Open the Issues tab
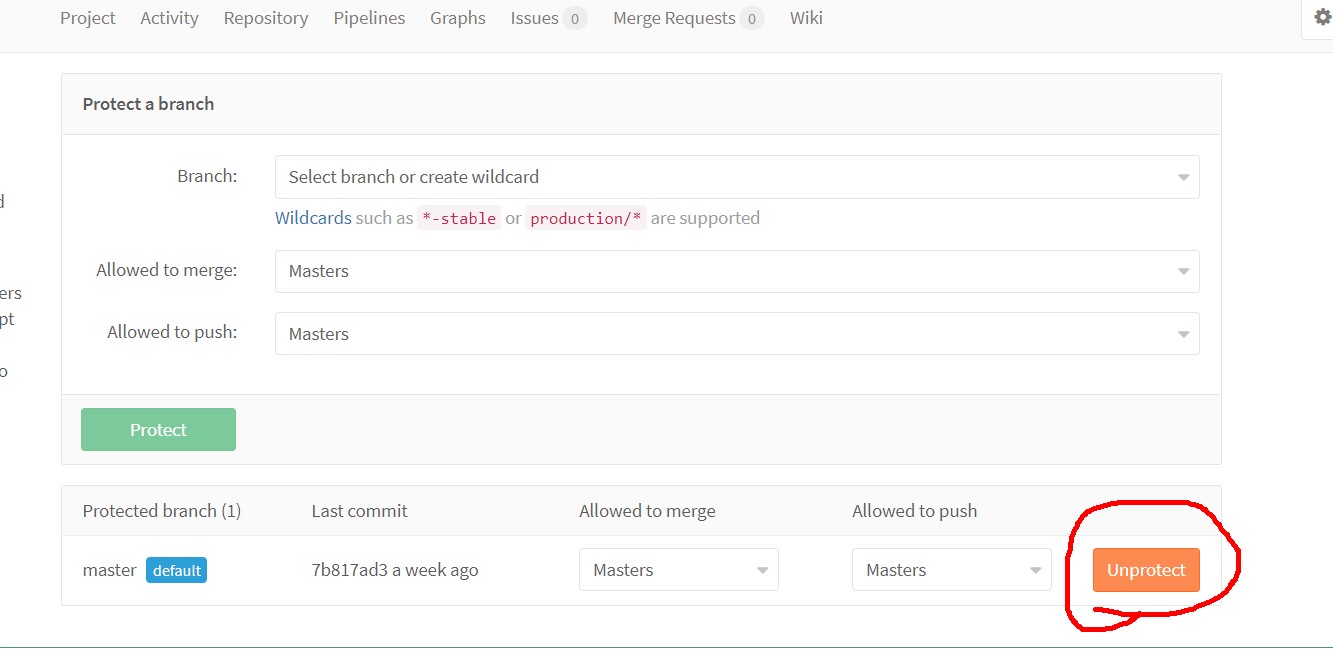The width and height of the screenshot is (1333, 651). click(x=534, y=18)
